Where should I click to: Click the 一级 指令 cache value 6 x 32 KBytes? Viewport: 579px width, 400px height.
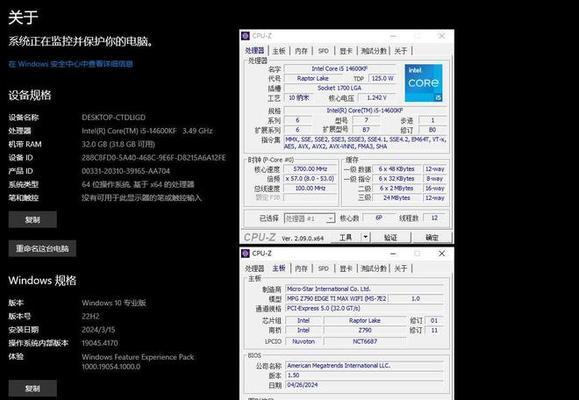click(397, 178)
